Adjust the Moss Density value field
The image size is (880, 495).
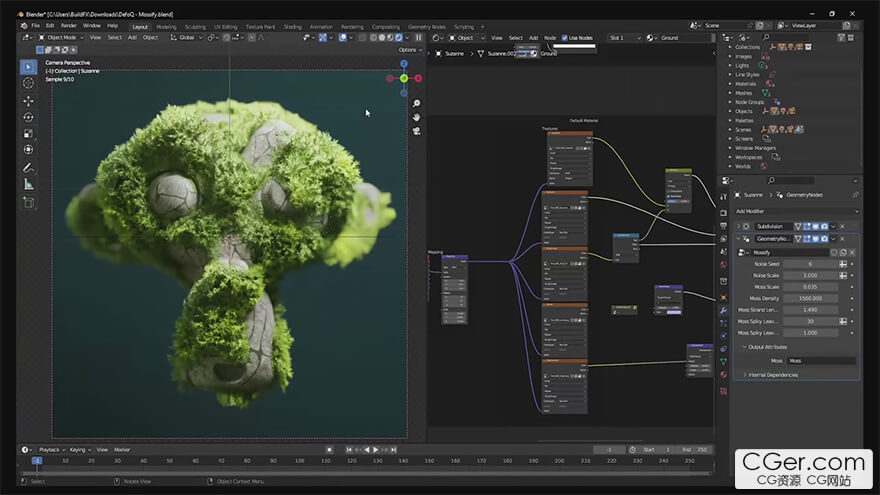810,299
